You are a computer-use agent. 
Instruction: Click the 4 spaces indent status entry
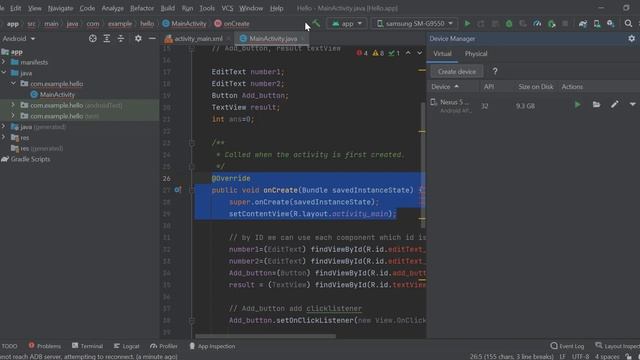click(x=607, y=356)
